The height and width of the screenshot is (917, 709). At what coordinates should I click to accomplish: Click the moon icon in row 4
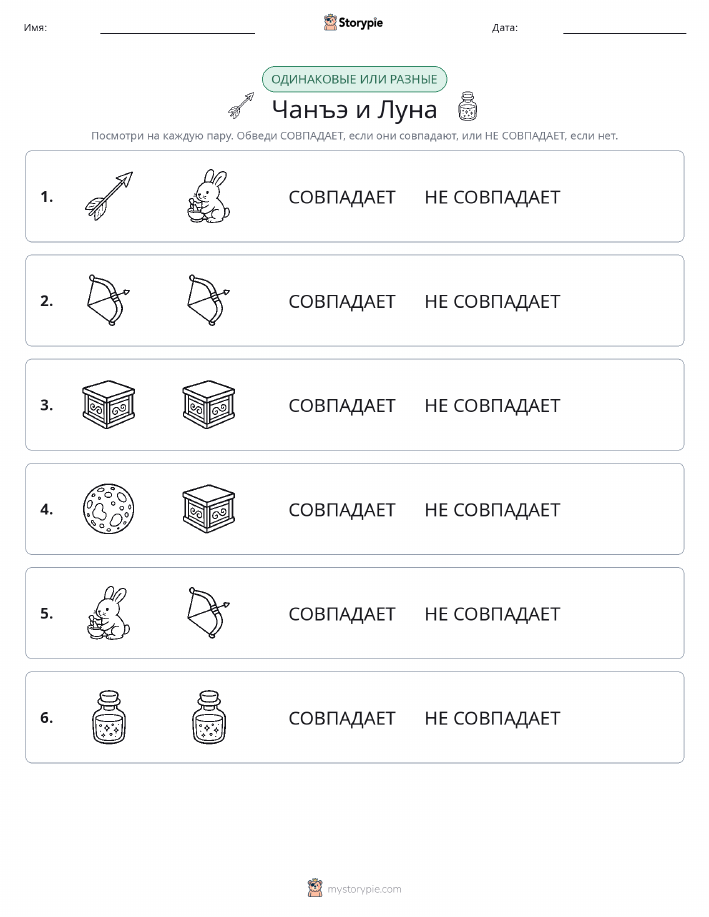[109, 509]
